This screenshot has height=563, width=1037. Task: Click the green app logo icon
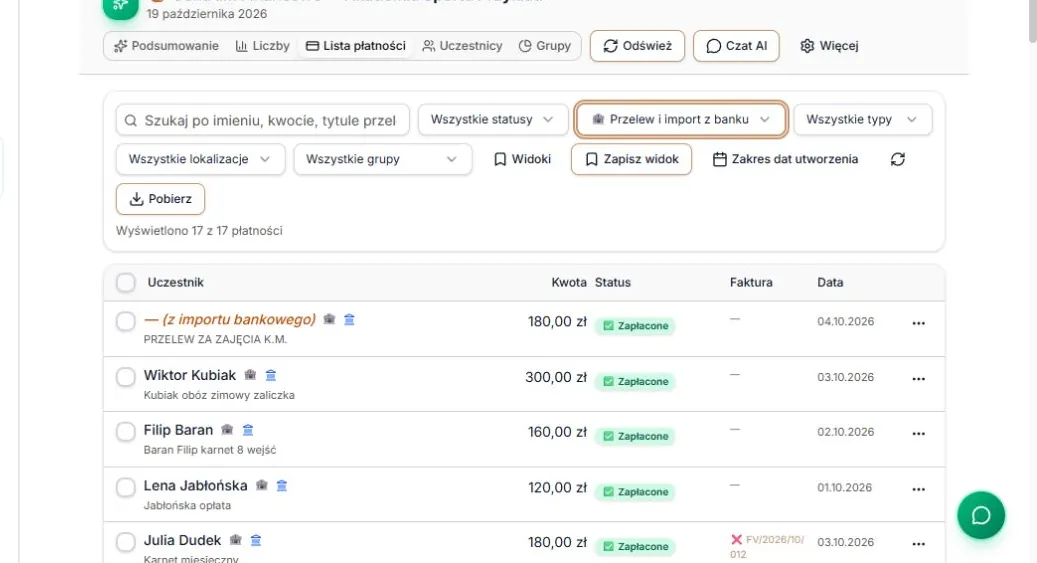tap(120, 7)
